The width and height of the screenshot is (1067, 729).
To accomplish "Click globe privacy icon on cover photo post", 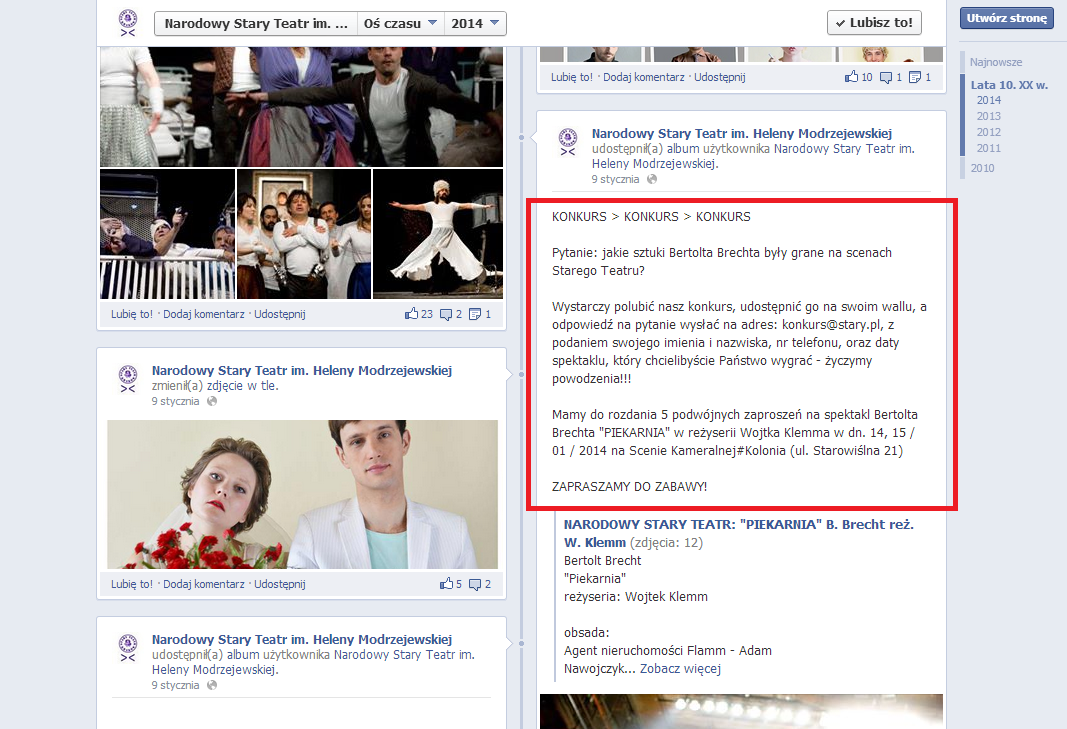I will (212, 402).
